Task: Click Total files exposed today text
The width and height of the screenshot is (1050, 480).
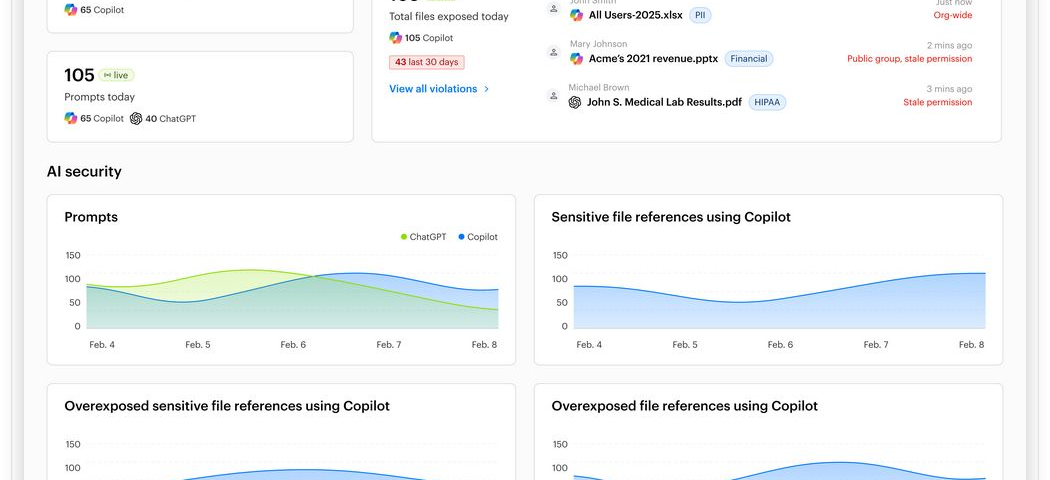Action: coord(449,17)
